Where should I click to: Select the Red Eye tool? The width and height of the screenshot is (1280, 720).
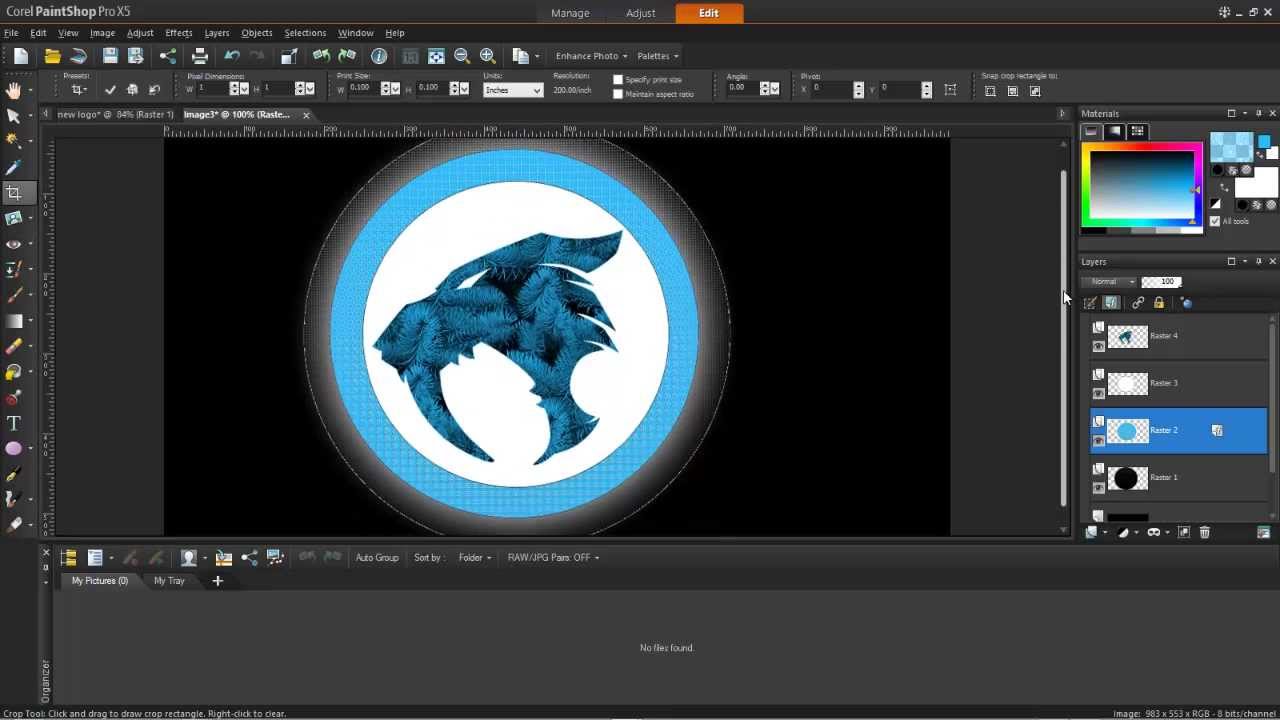pyautogui.click(x=14, y=244)
